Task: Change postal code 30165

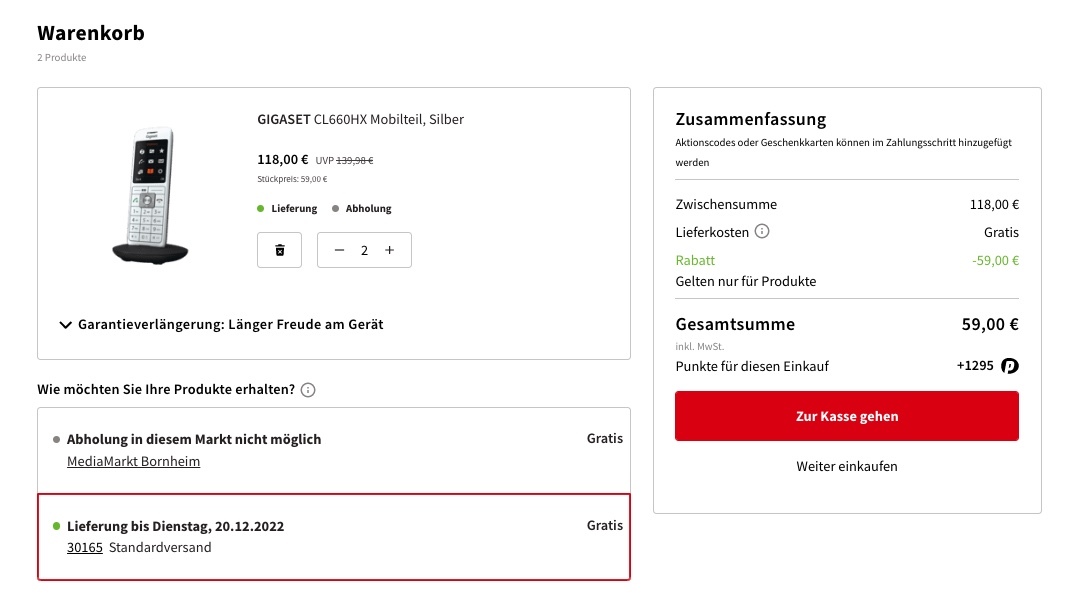Action: point(85,548)
